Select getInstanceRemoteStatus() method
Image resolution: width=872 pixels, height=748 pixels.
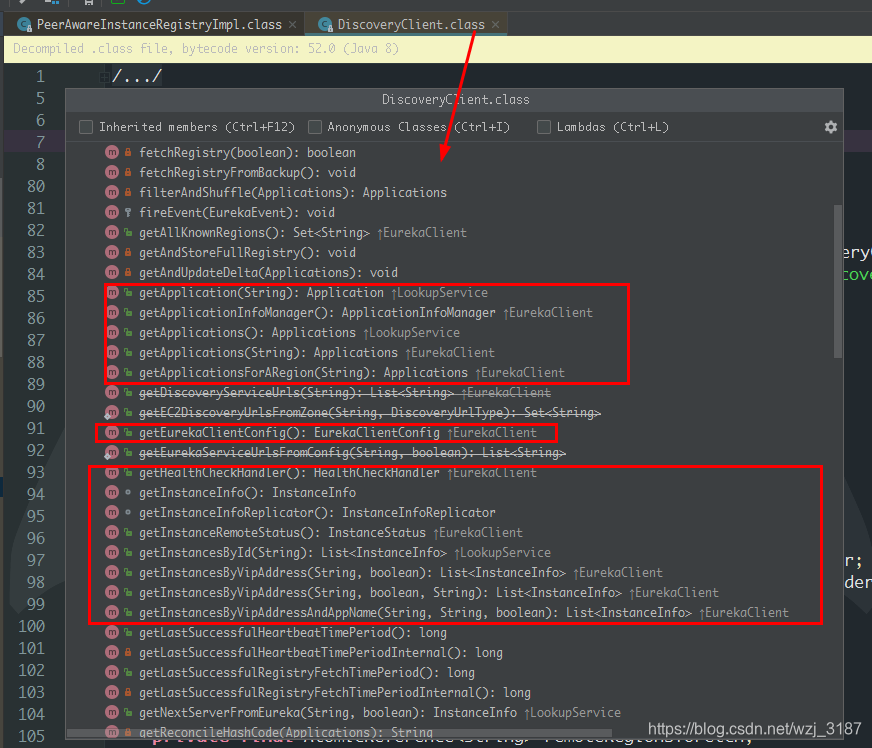pos(331,533)
